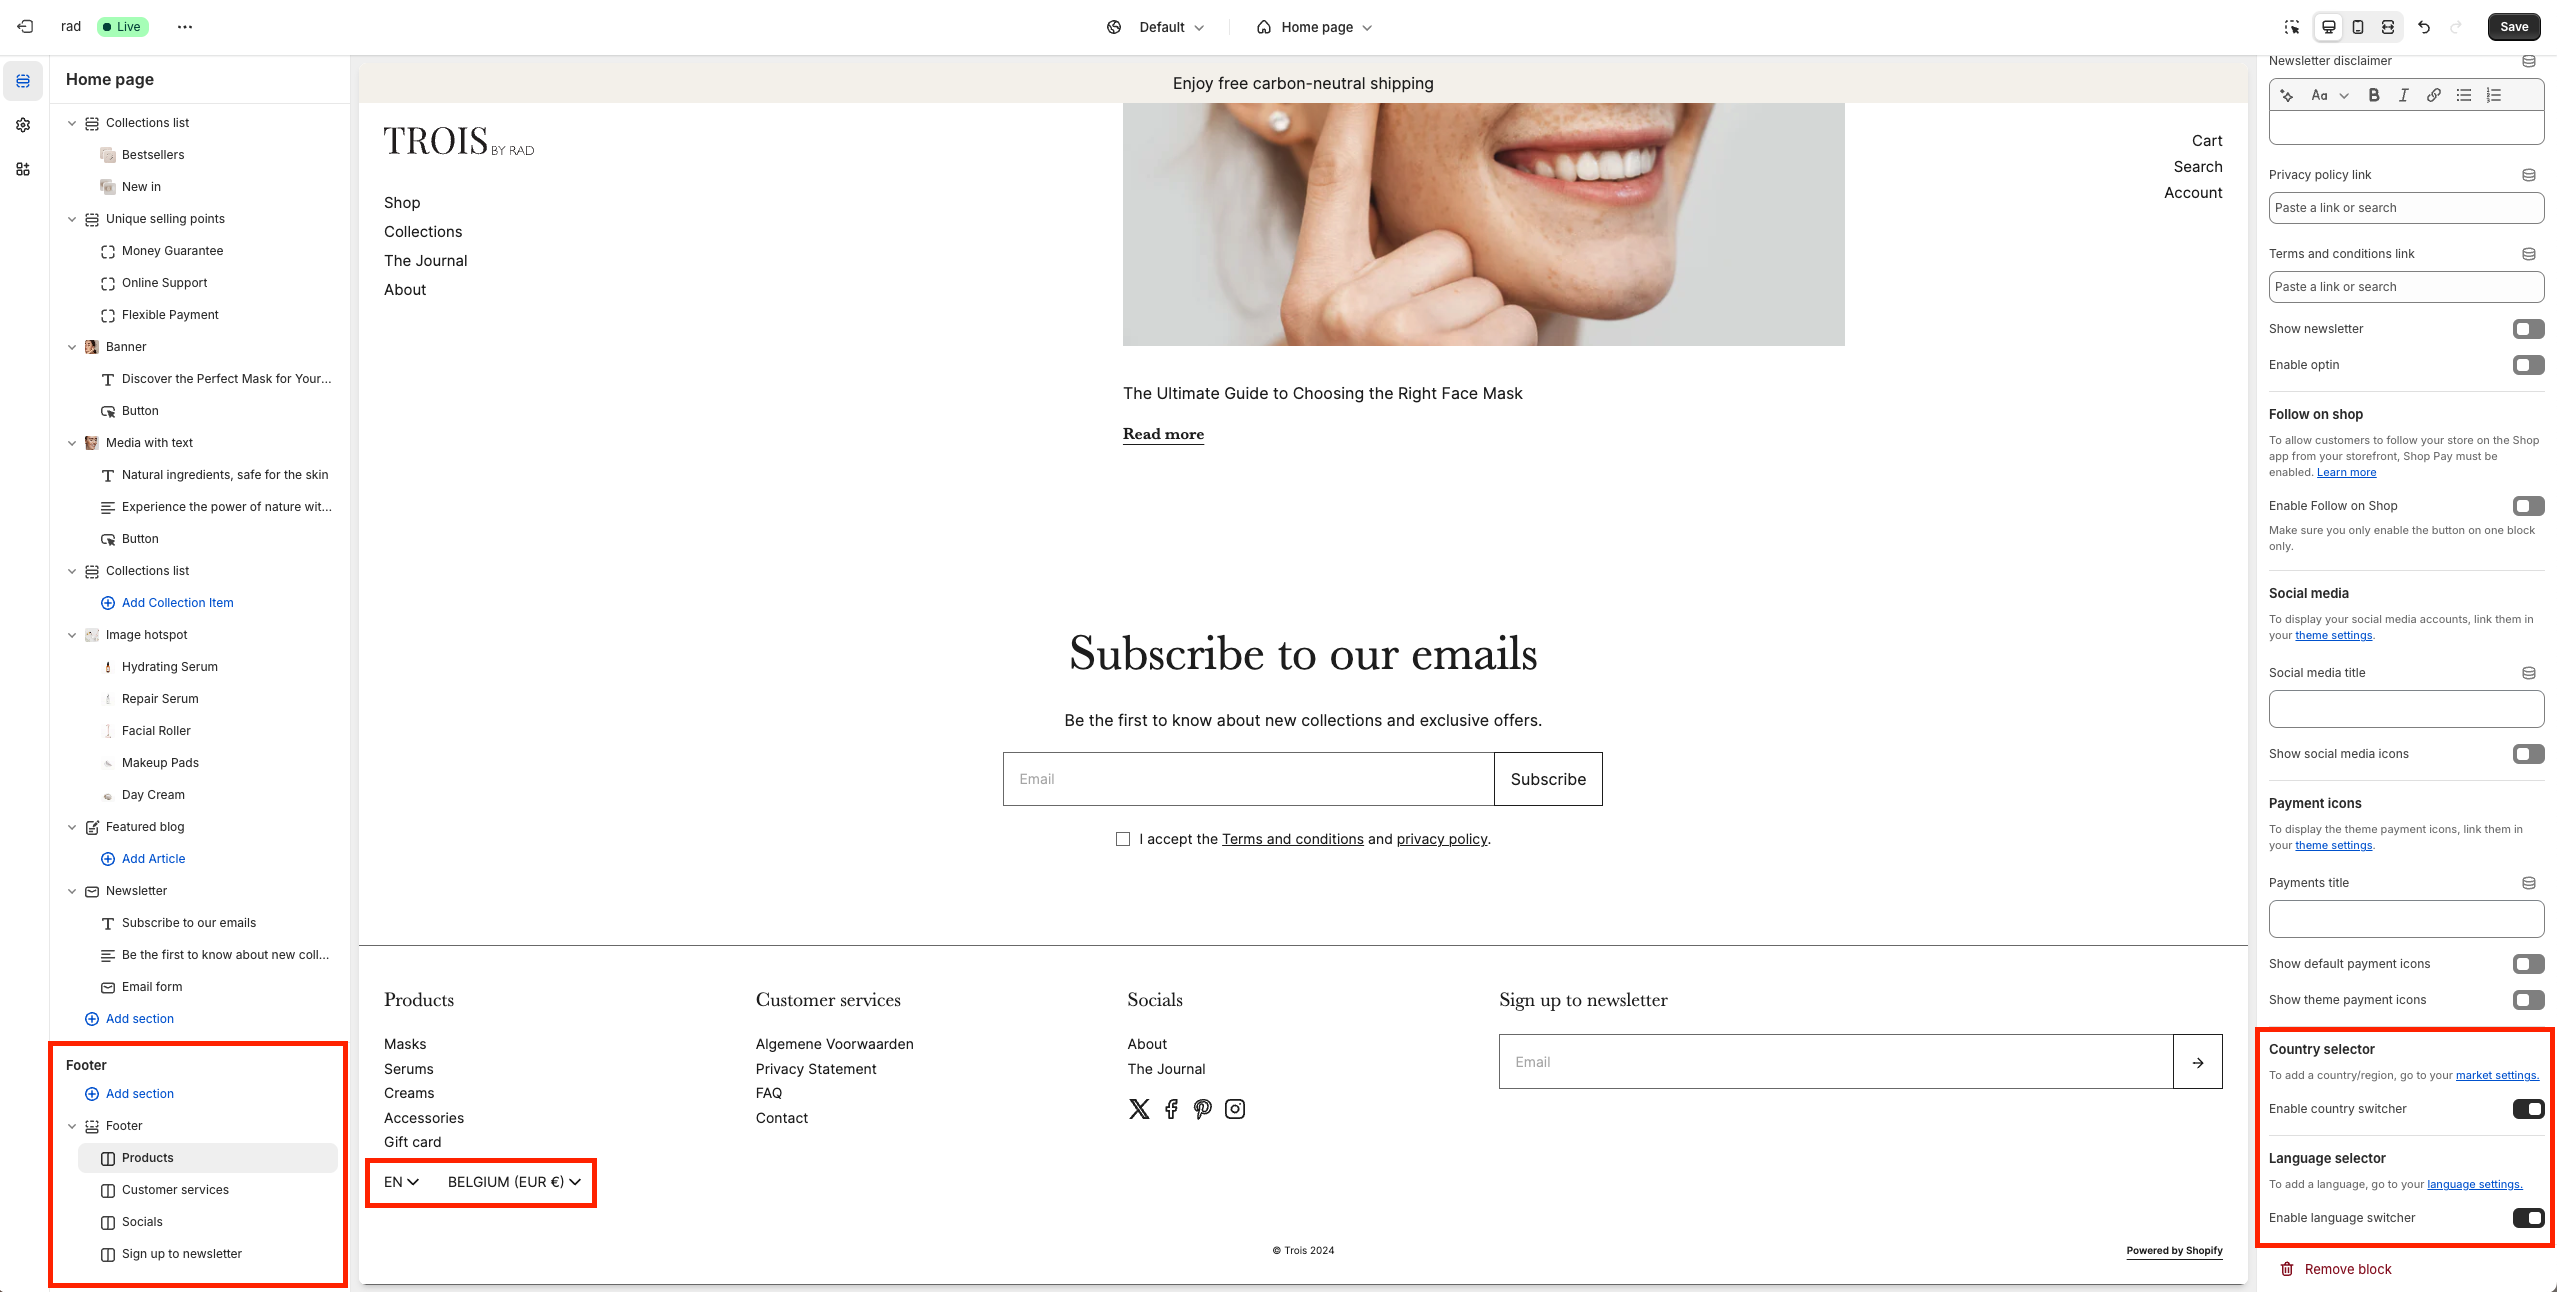Image resolution: width=2557 pixels, height=1292 pixels.
Task: Click the undo arrow icon
Action: pos(2424,27)
